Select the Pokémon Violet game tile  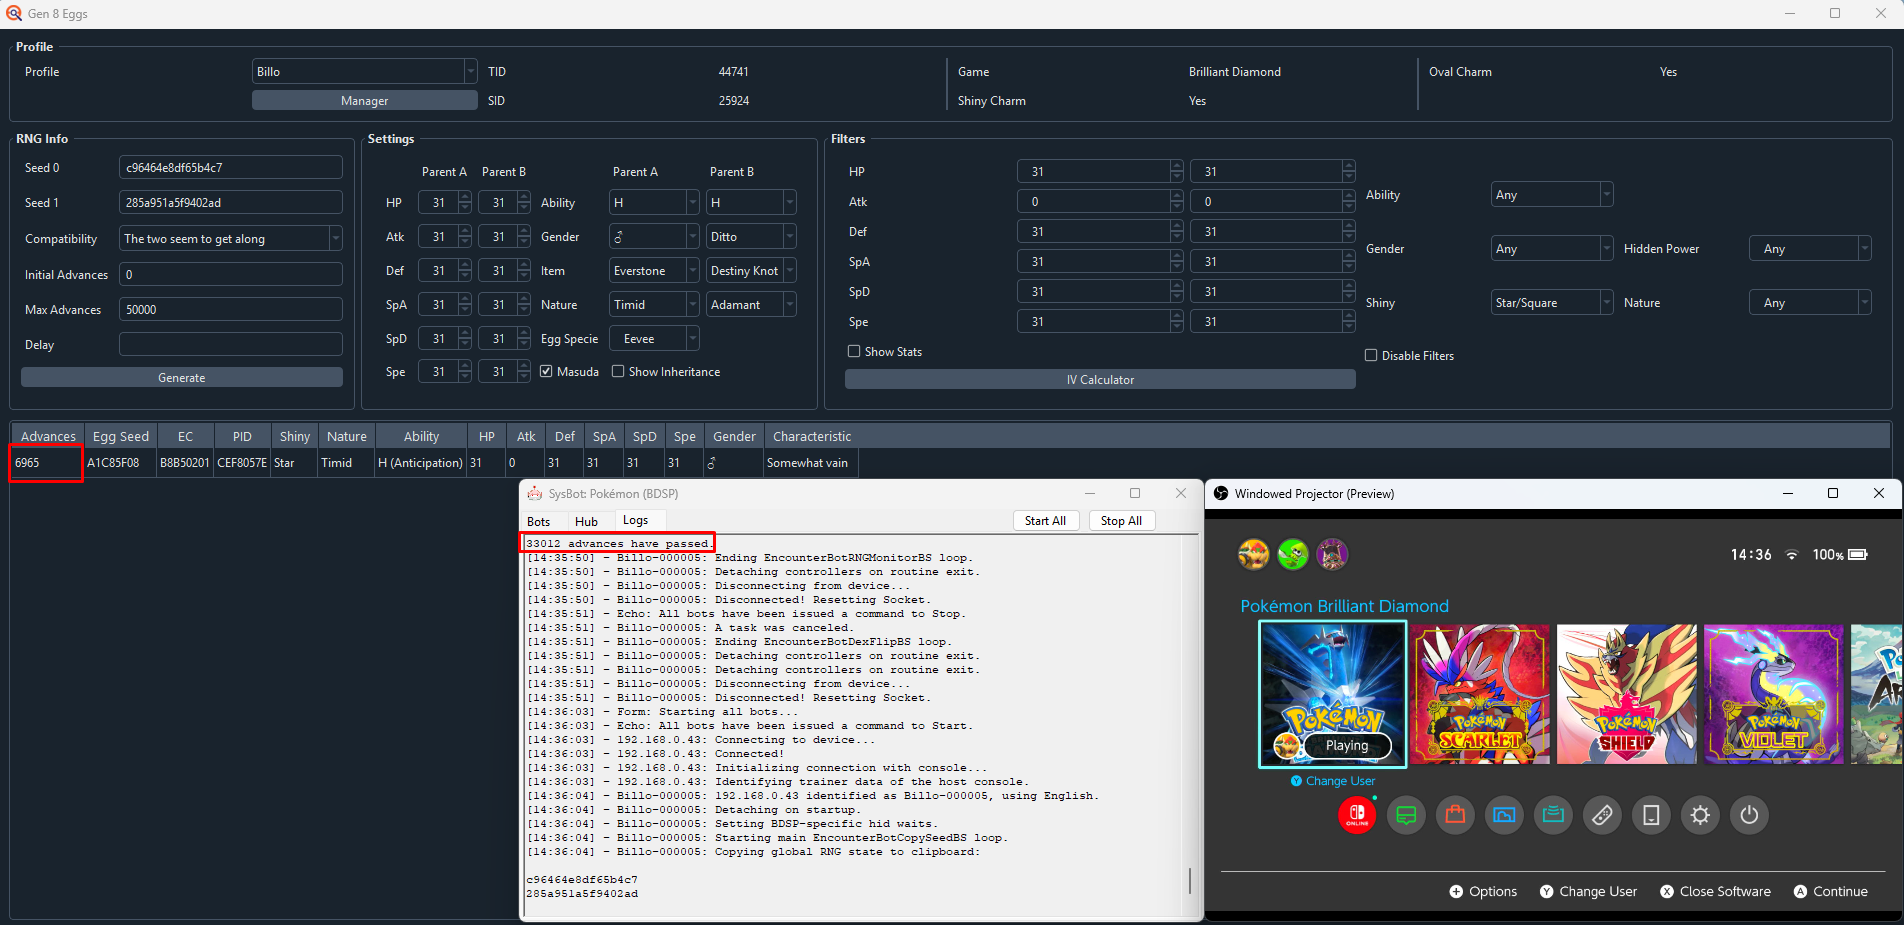(x=1774, y=694)
